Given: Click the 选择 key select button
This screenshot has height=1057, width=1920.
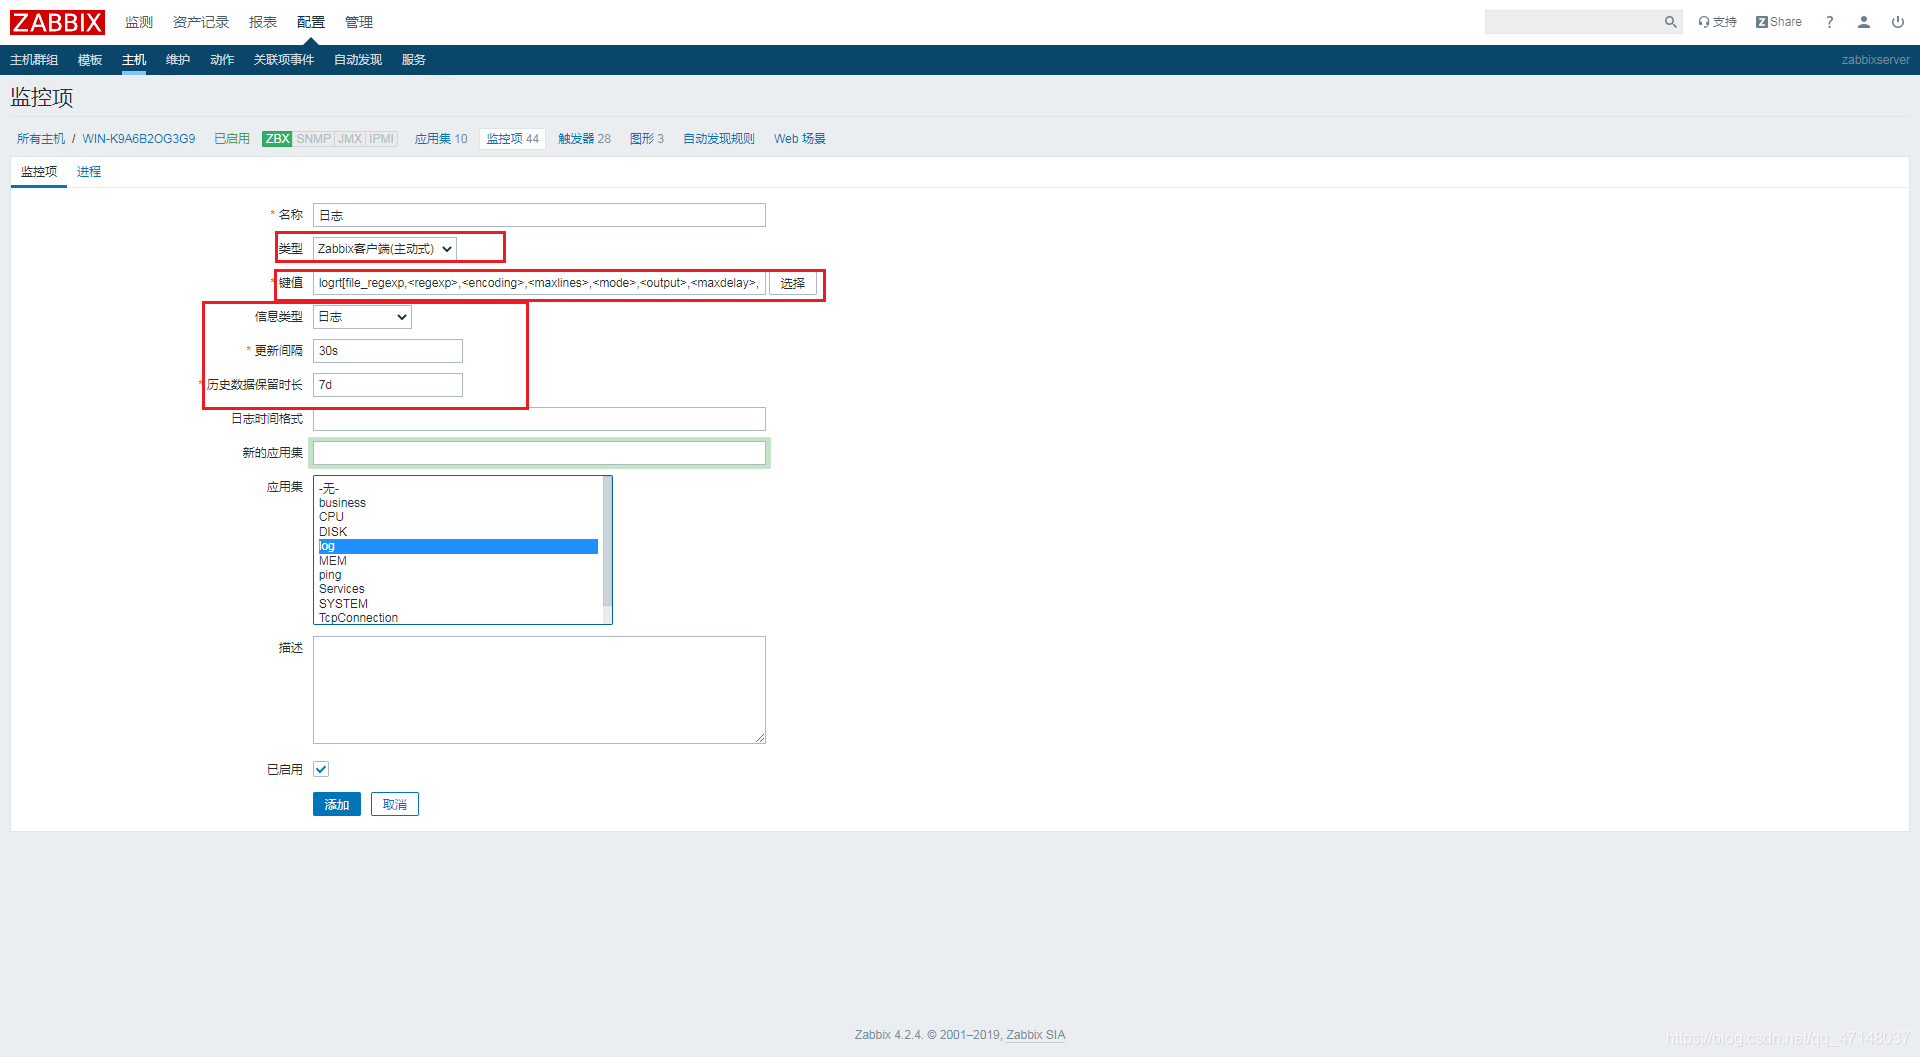Looking at the screenshot, I should (x=793, y=284).
